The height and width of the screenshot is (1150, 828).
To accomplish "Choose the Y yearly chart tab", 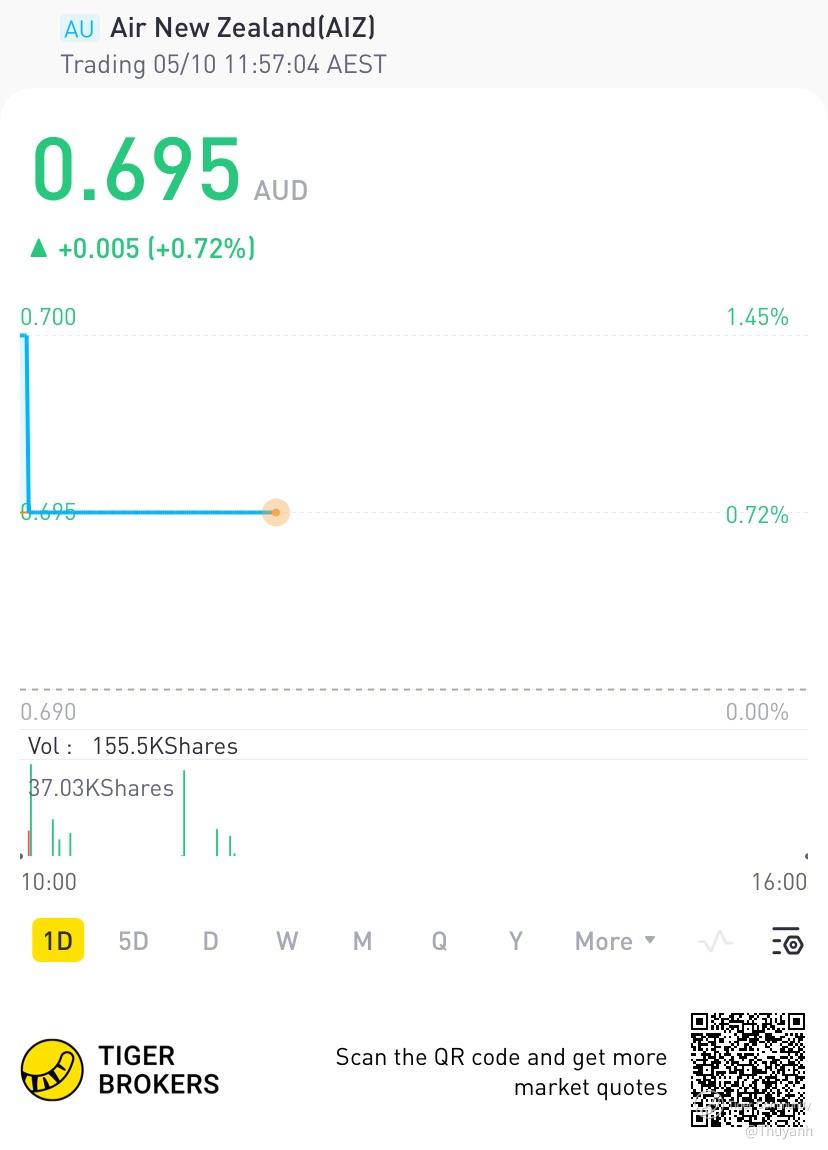I will 516,941.
